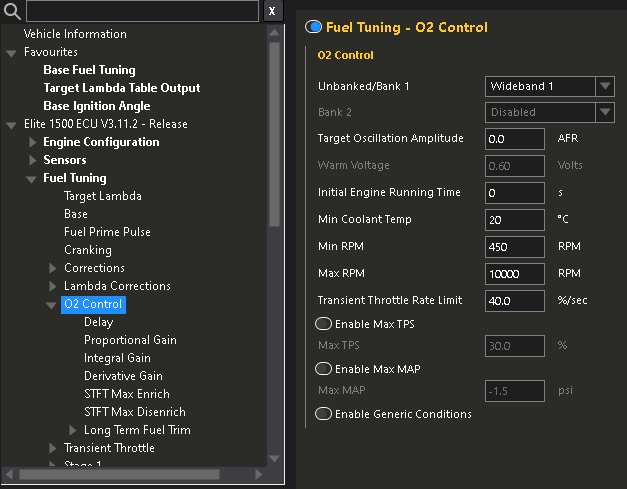
Task: Click the search magnifier icon
Action: [13, 11]
